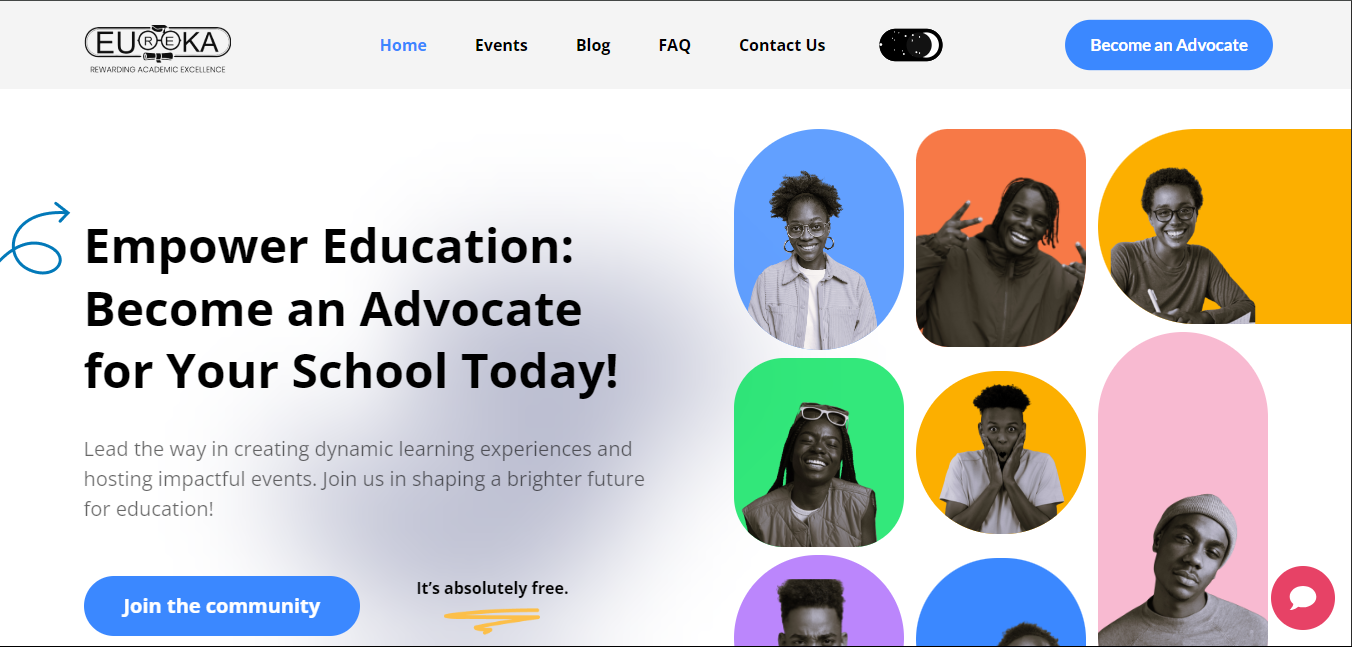Open the Blog page

[x=593, y=45]
